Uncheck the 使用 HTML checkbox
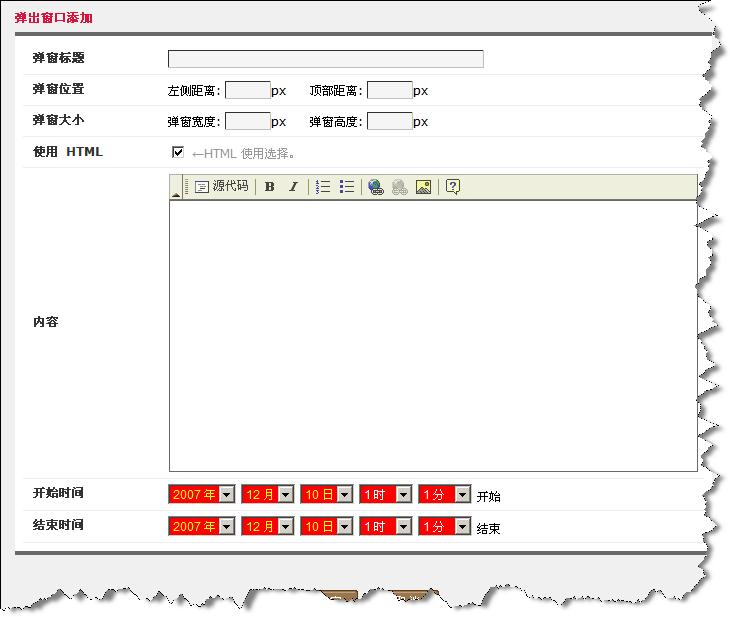The image size is (730, 617). 178,152
